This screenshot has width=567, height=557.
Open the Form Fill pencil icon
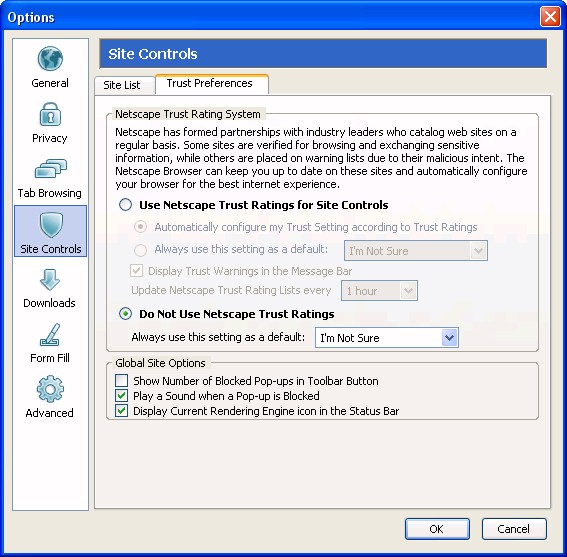(x=50, y=335)
